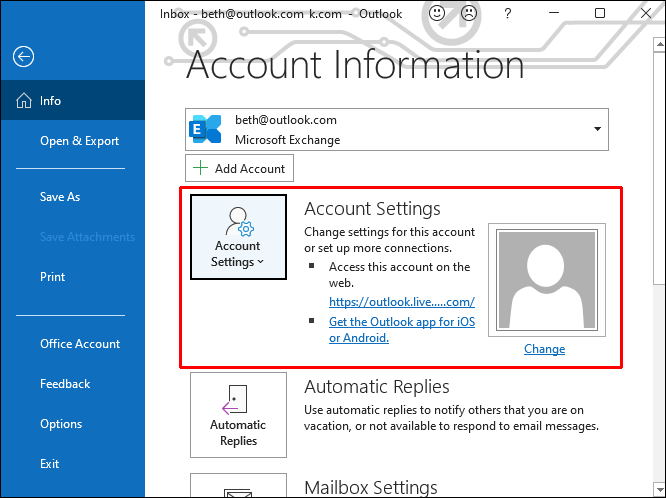Click the profile picture placeholder

544,282
